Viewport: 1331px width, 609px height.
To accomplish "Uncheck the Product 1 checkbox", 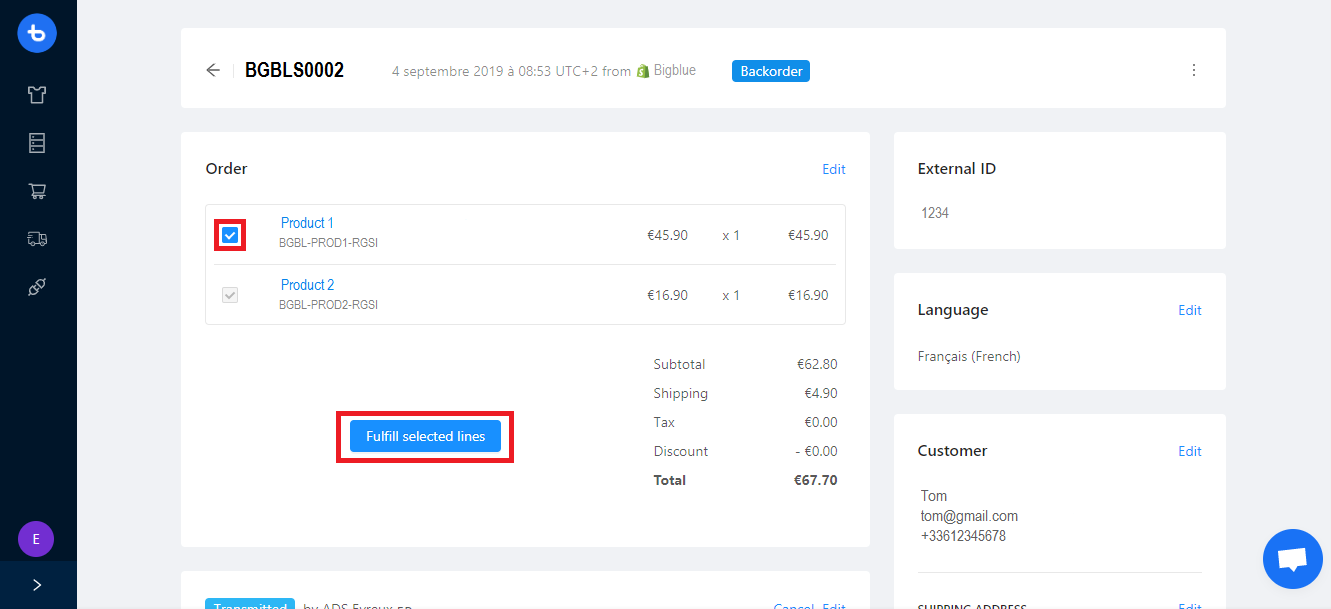I will [230, 234].
